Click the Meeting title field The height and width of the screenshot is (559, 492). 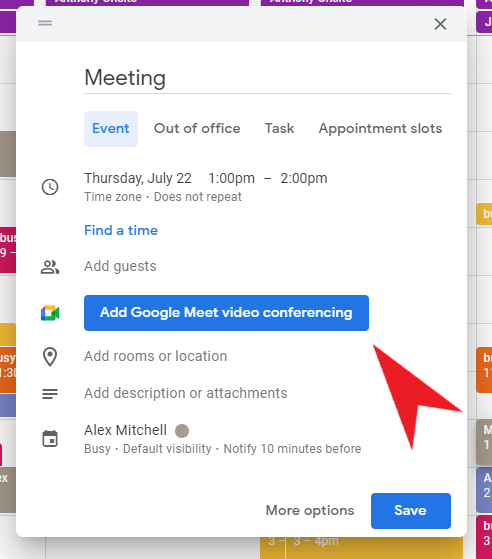267,78
